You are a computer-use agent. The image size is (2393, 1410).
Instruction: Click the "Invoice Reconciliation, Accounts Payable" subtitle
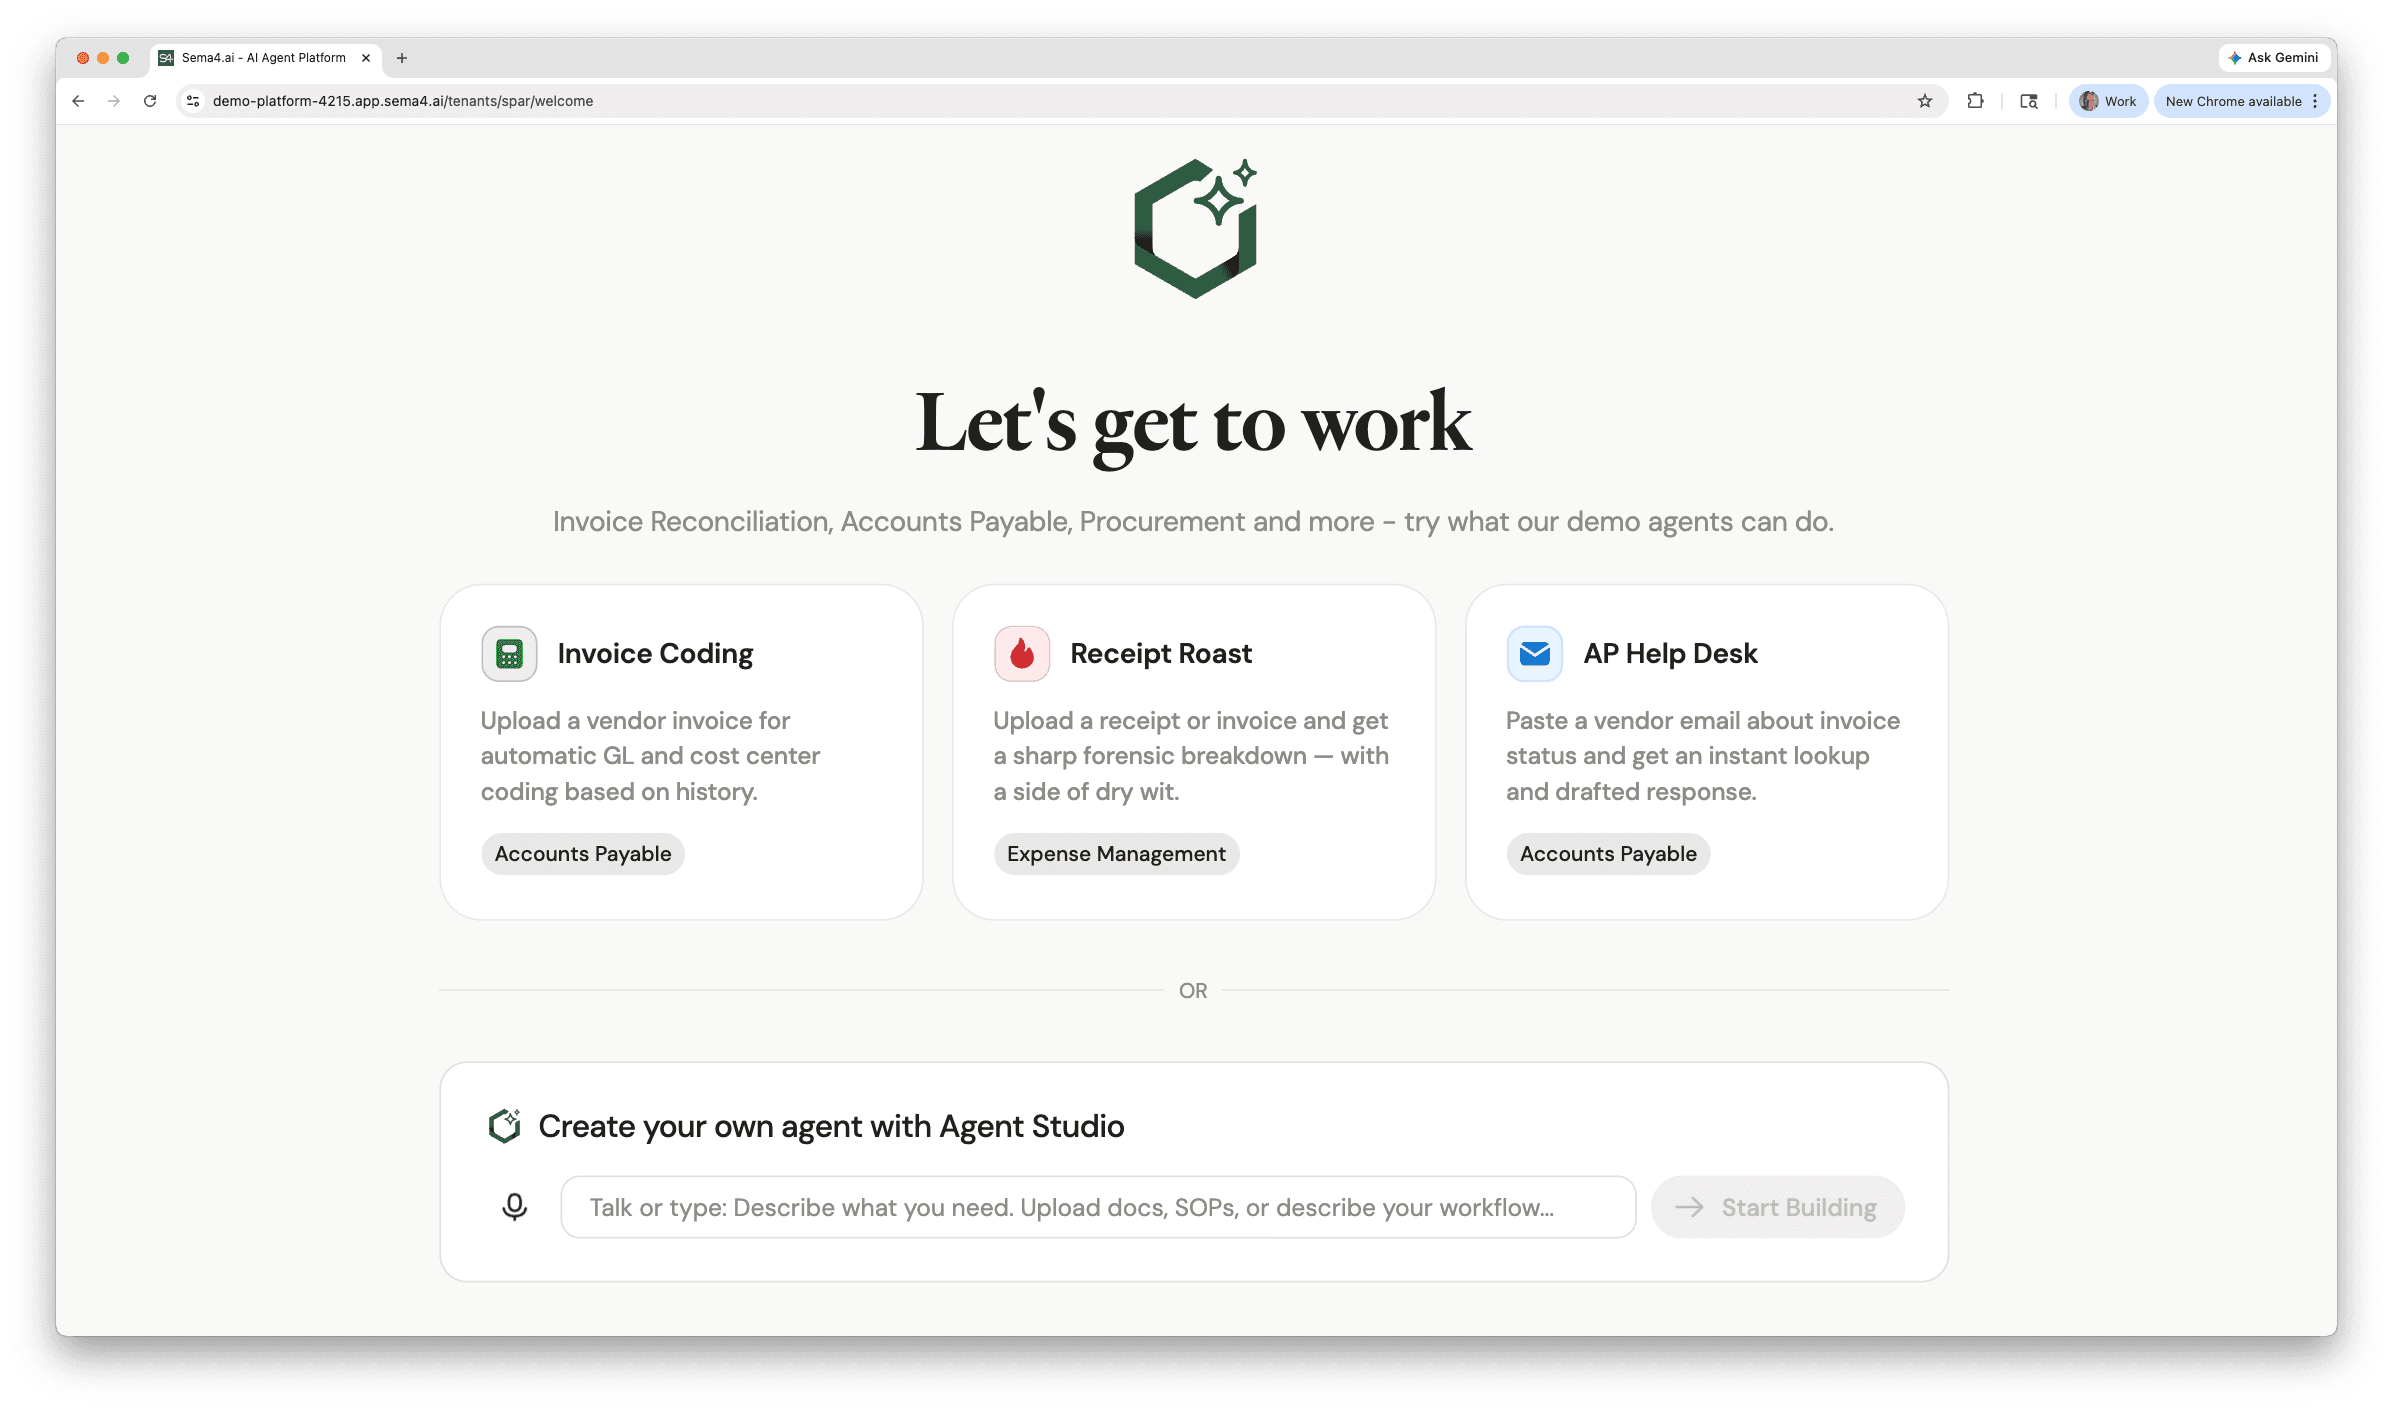point(1194,522)
